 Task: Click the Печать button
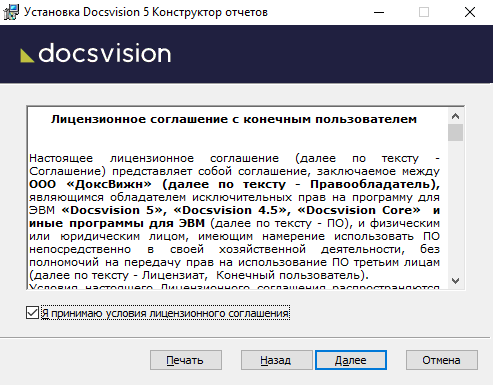(186, 360)
